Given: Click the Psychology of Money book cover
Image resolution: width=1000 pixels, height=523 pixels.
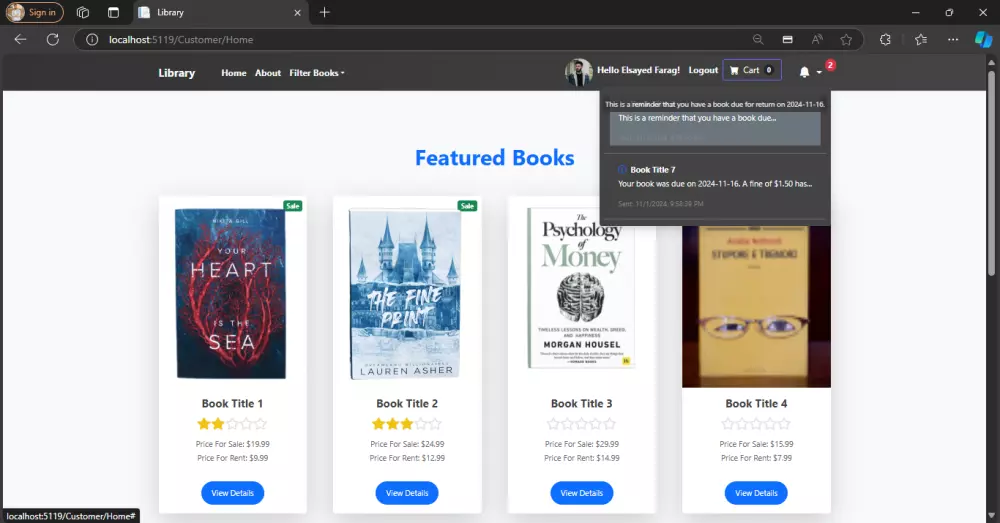Looking at the screenshot, I should (x=581, y=290).
